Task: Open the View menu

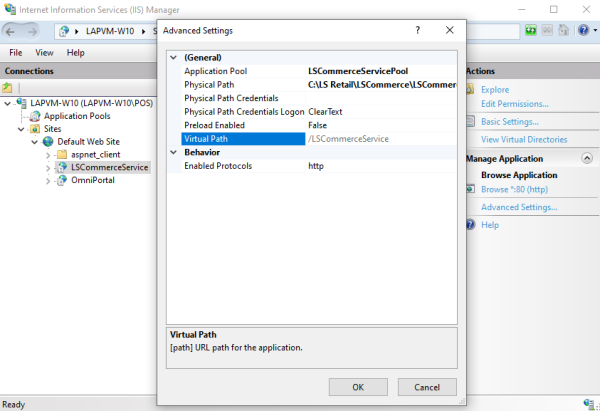Action: point(44,52)
